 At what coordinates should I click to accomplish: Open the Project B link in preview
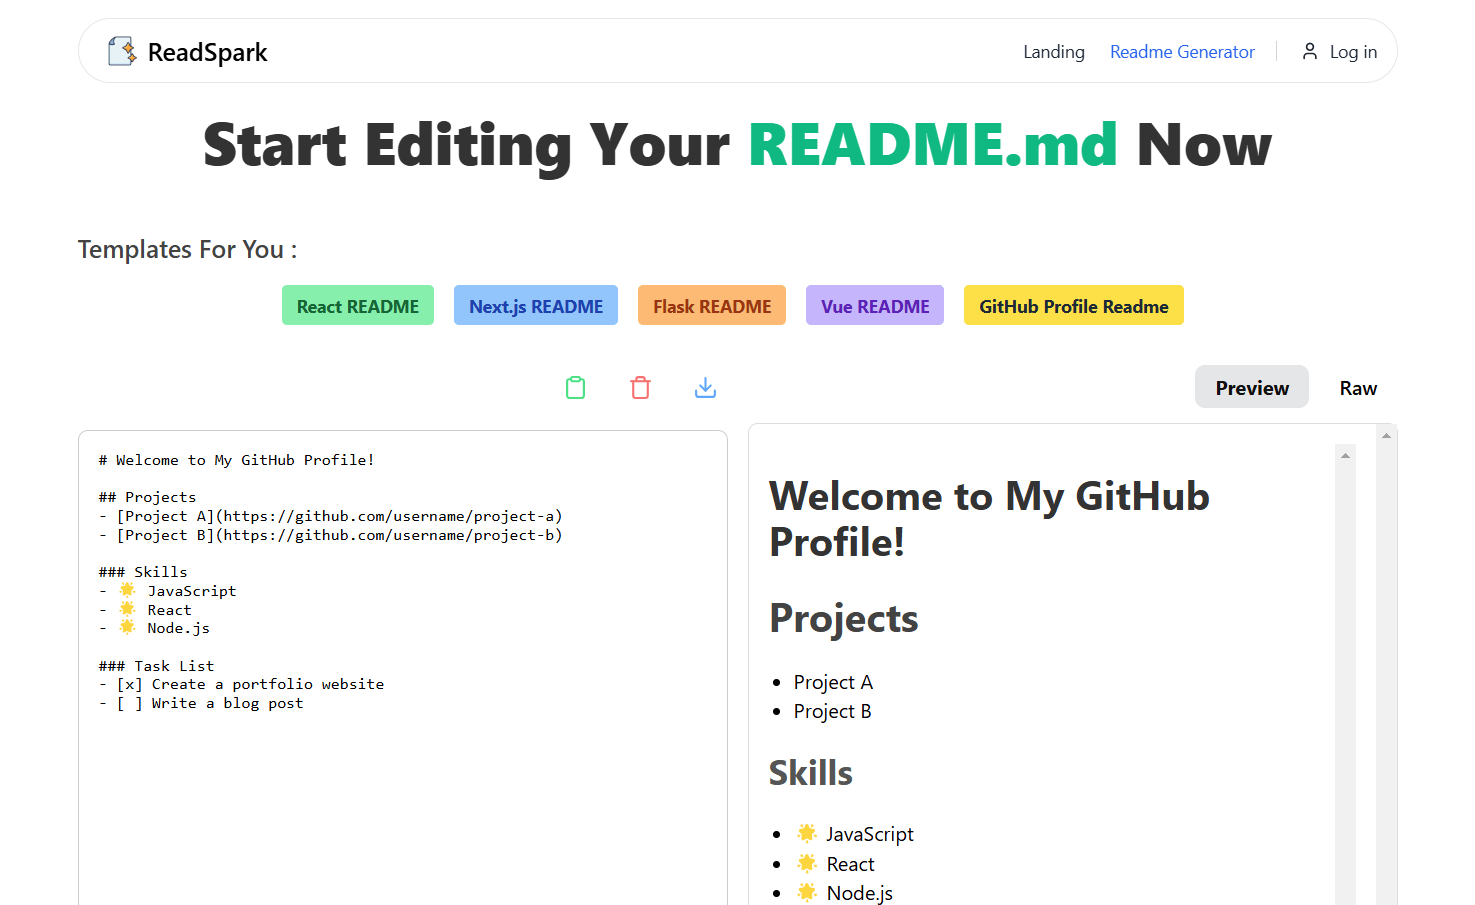click(x=832, y=711)
